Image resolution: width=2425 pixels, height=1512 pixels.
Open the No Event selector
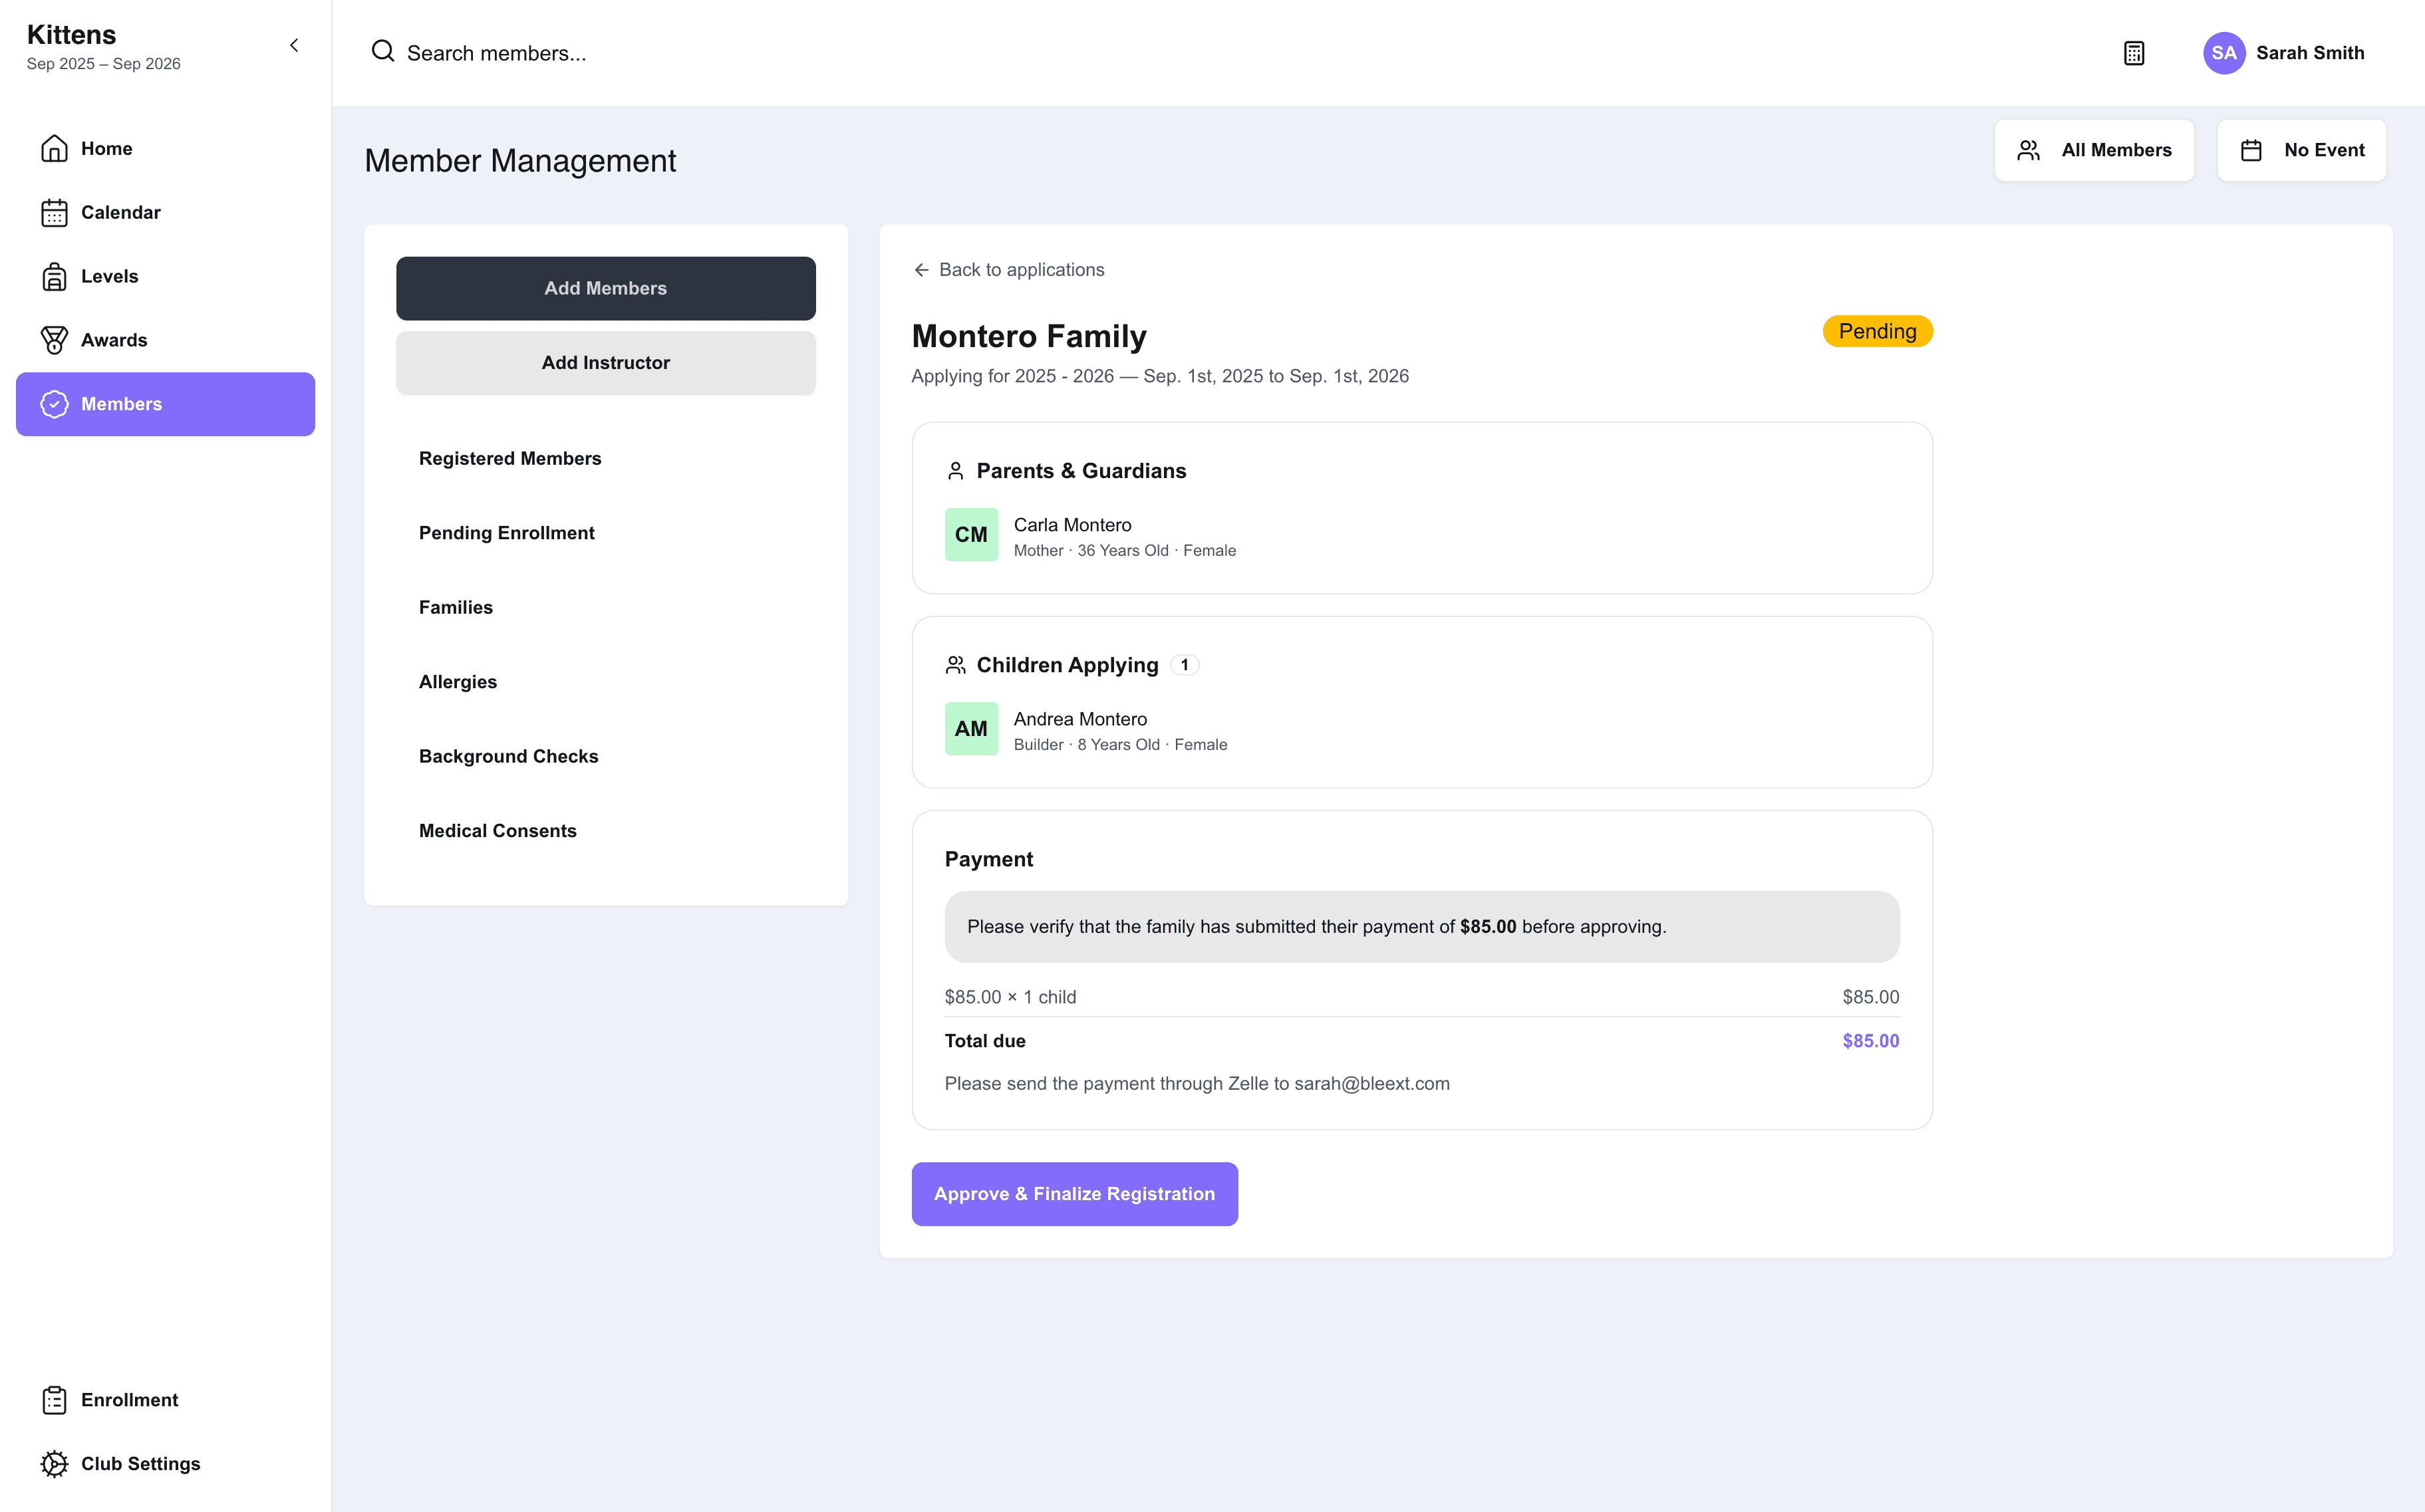point(2301,150)
